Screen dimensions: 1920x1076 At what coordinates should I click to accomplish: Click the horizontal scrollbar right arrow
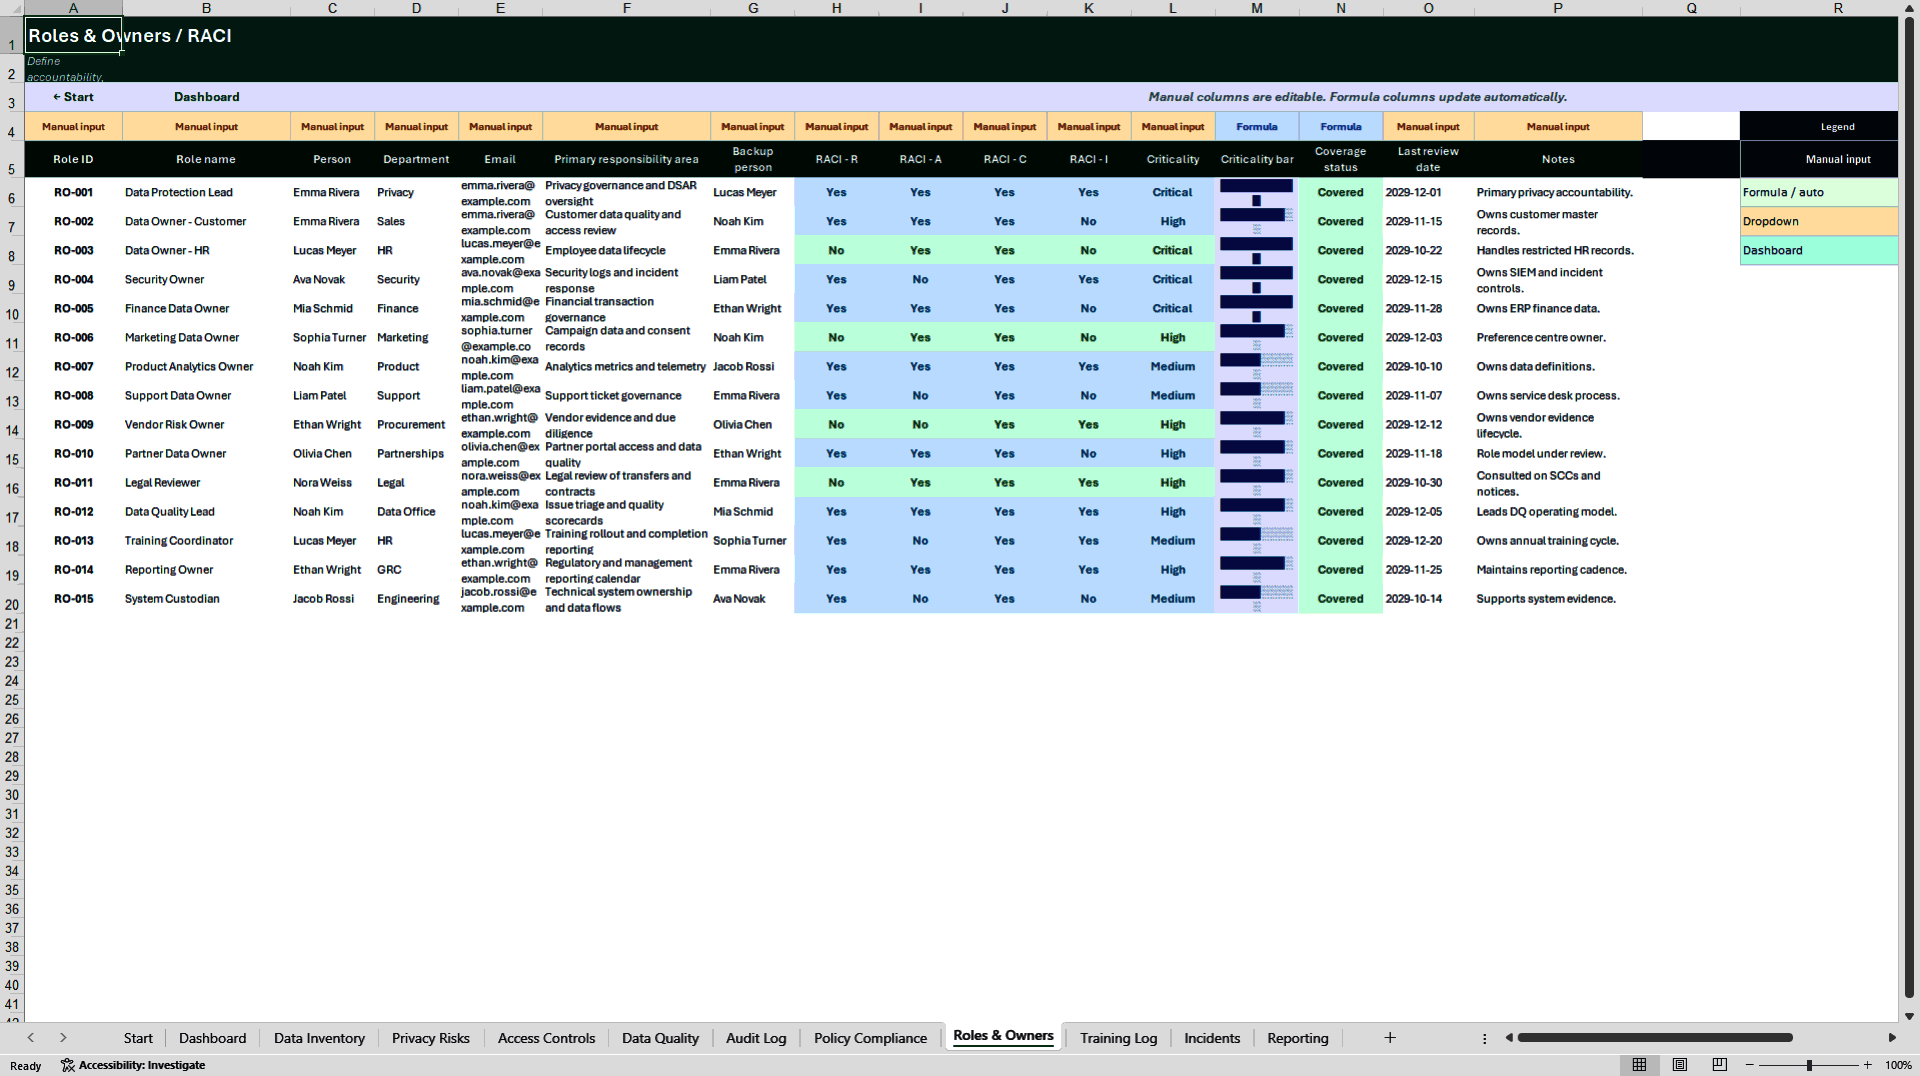1892,1038
